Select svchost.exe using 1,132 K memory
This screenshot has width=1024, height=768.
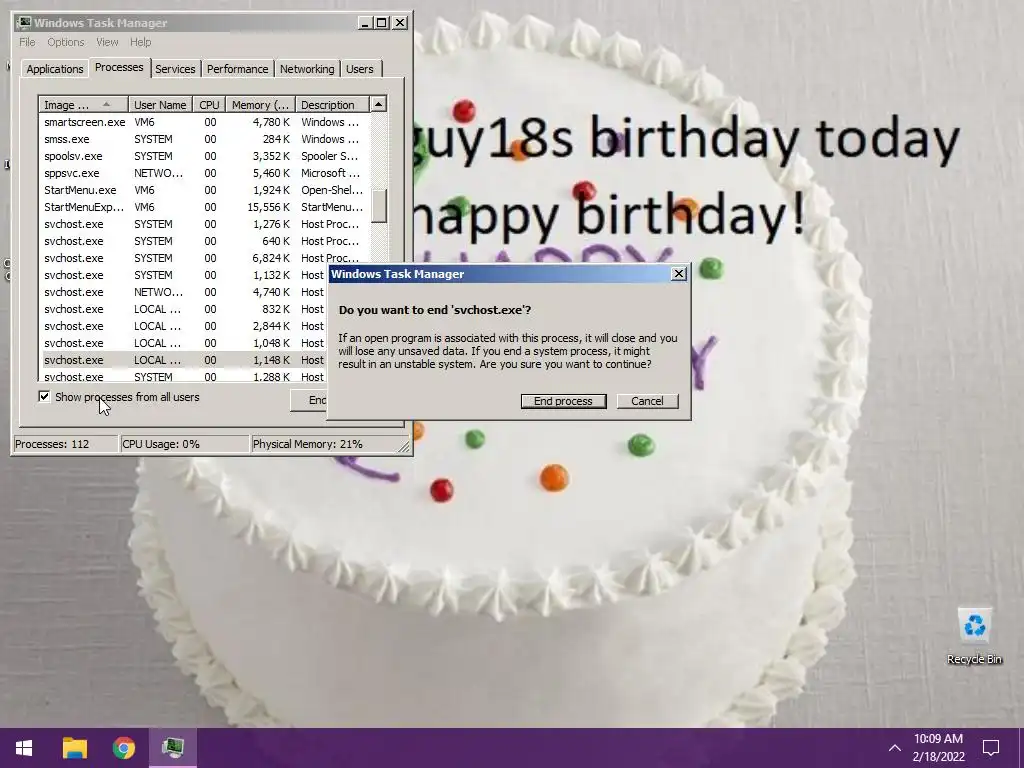pos(184,275)
